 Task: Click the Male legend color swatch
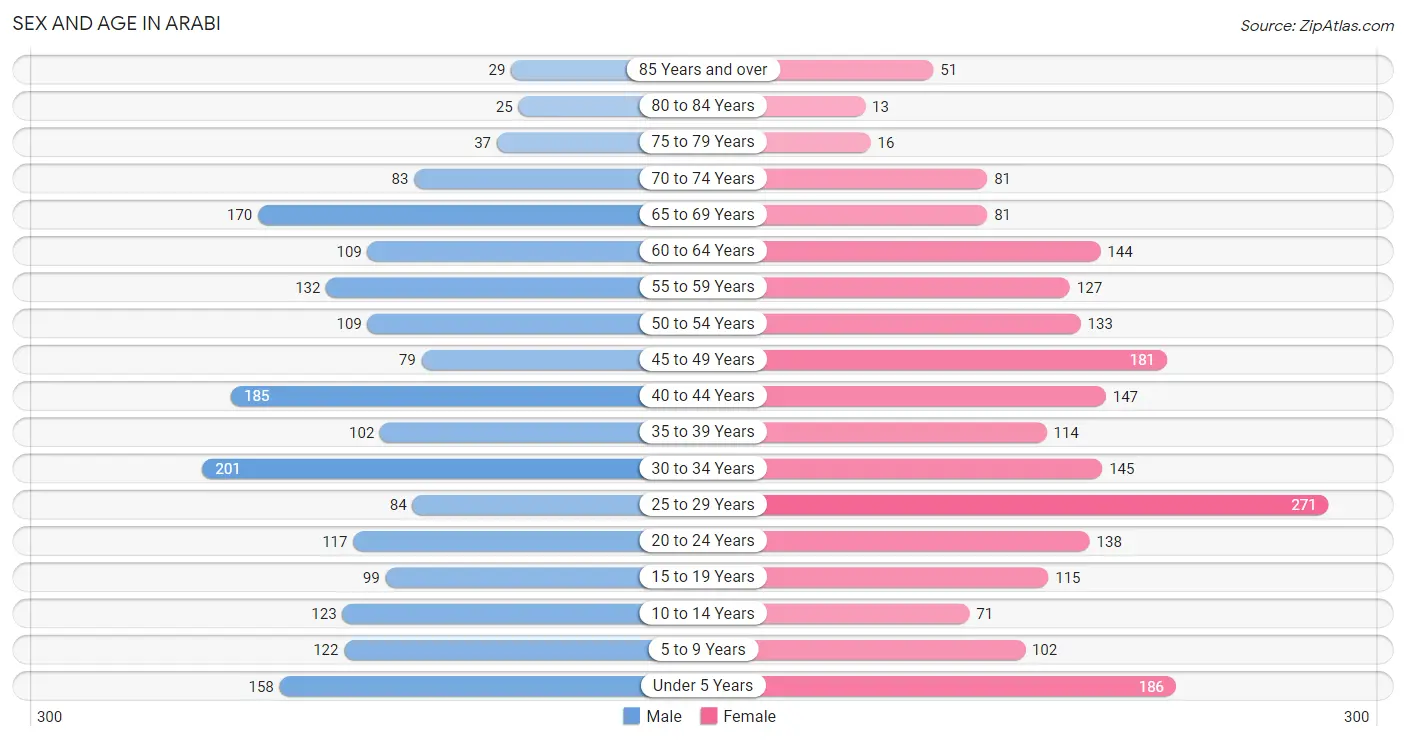(x=631, y=716)
